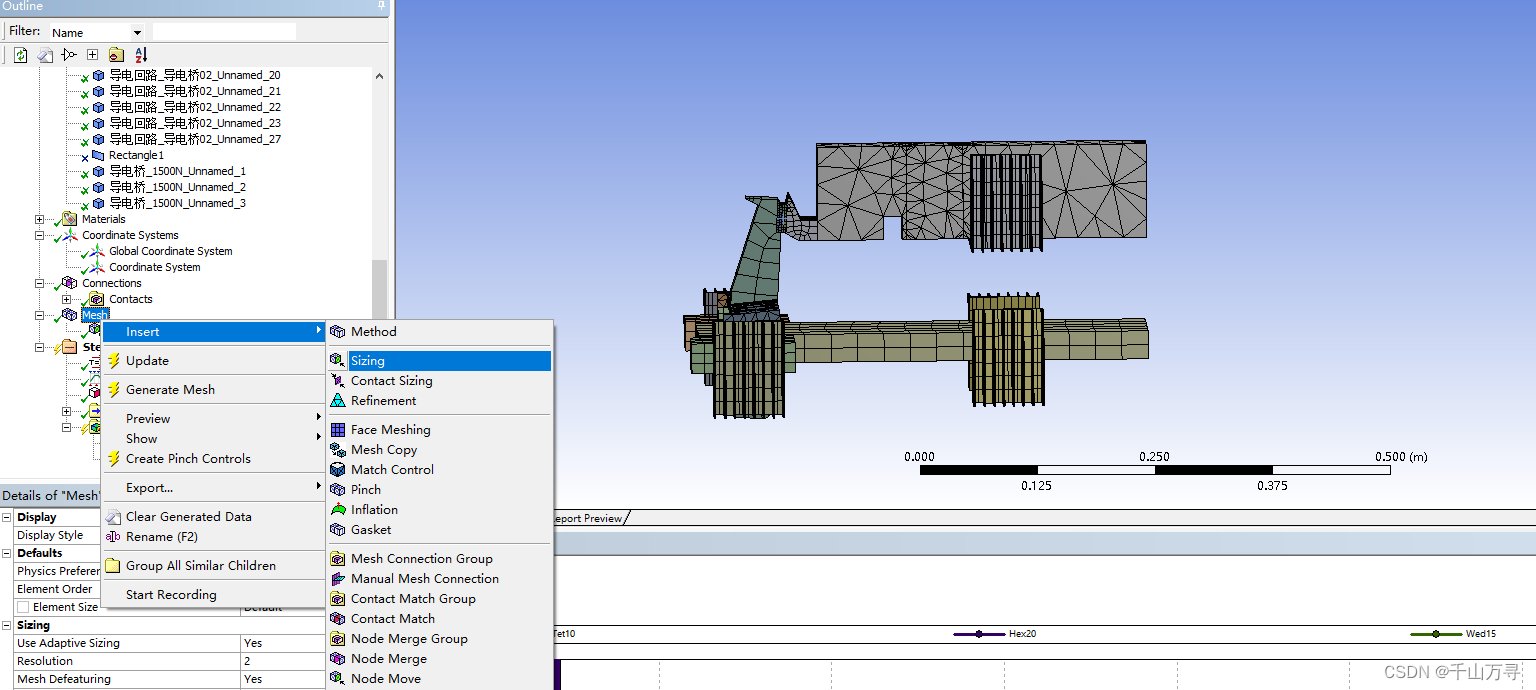Image resolution: width=1536 pixels, height=690 pixels.
Task: Click the Update lightning bolt icon
Action: [113, 361]
